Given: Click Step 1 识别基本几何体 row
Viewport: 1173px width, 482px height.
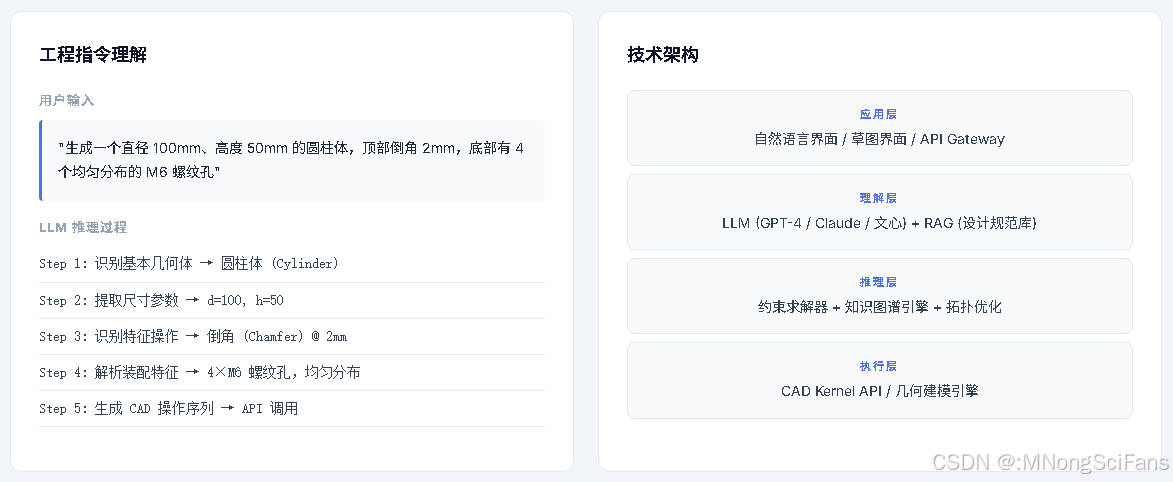Looking at the screenshot, I should tap(292, 263).
